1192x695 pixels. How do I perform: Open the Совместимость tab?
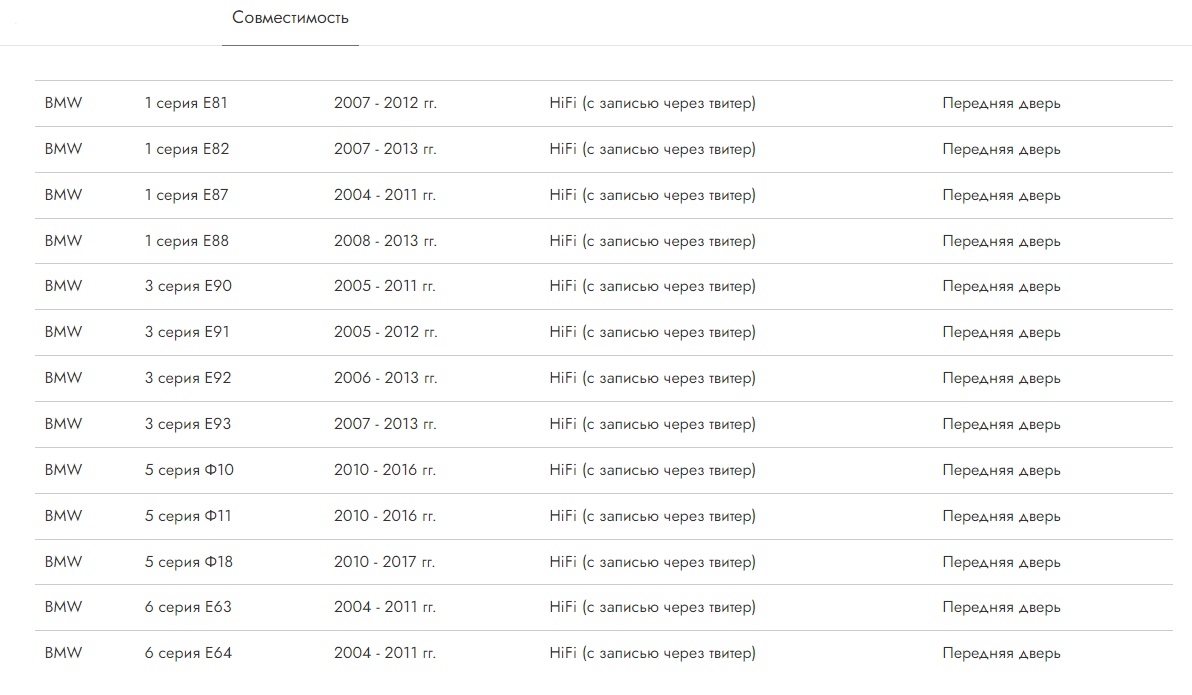(290, 18)
